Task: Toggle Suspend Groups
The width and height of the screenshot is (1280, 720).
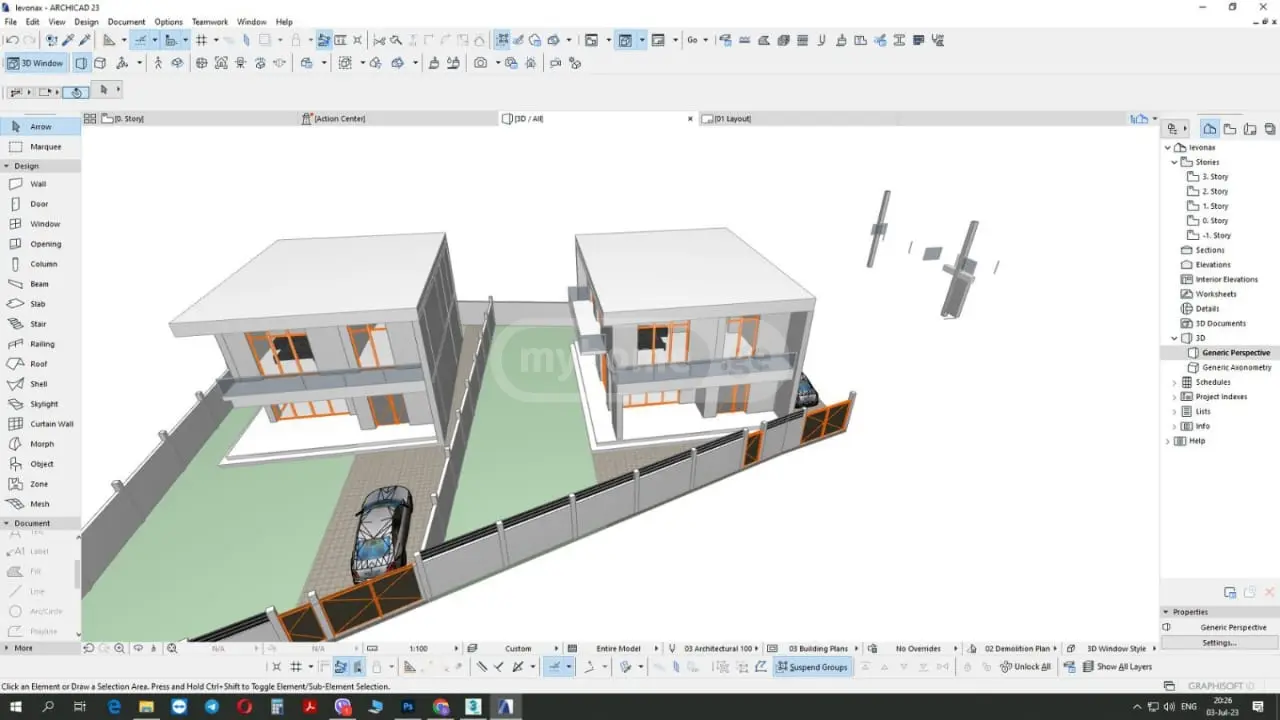Action: (x=811, y=667)
